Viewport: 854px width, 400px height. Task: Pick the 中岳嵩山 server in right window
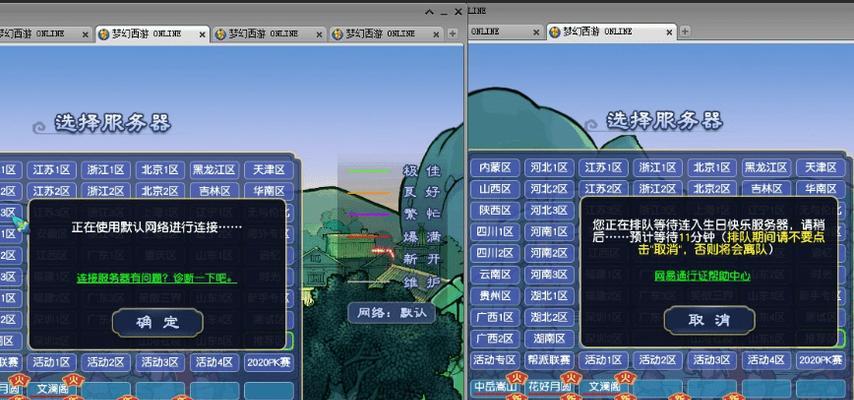tap(495, 387)
